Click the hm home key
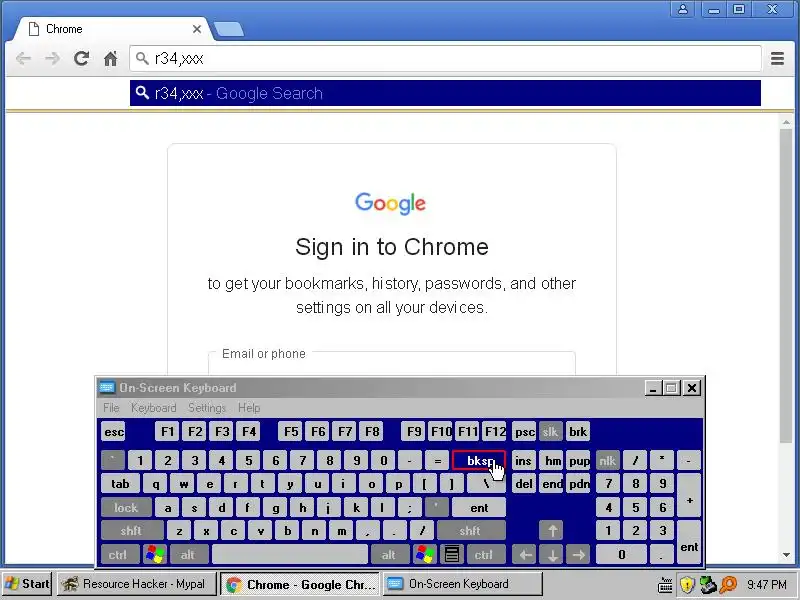The image size is (800, 600). click(x=551, y=460)
